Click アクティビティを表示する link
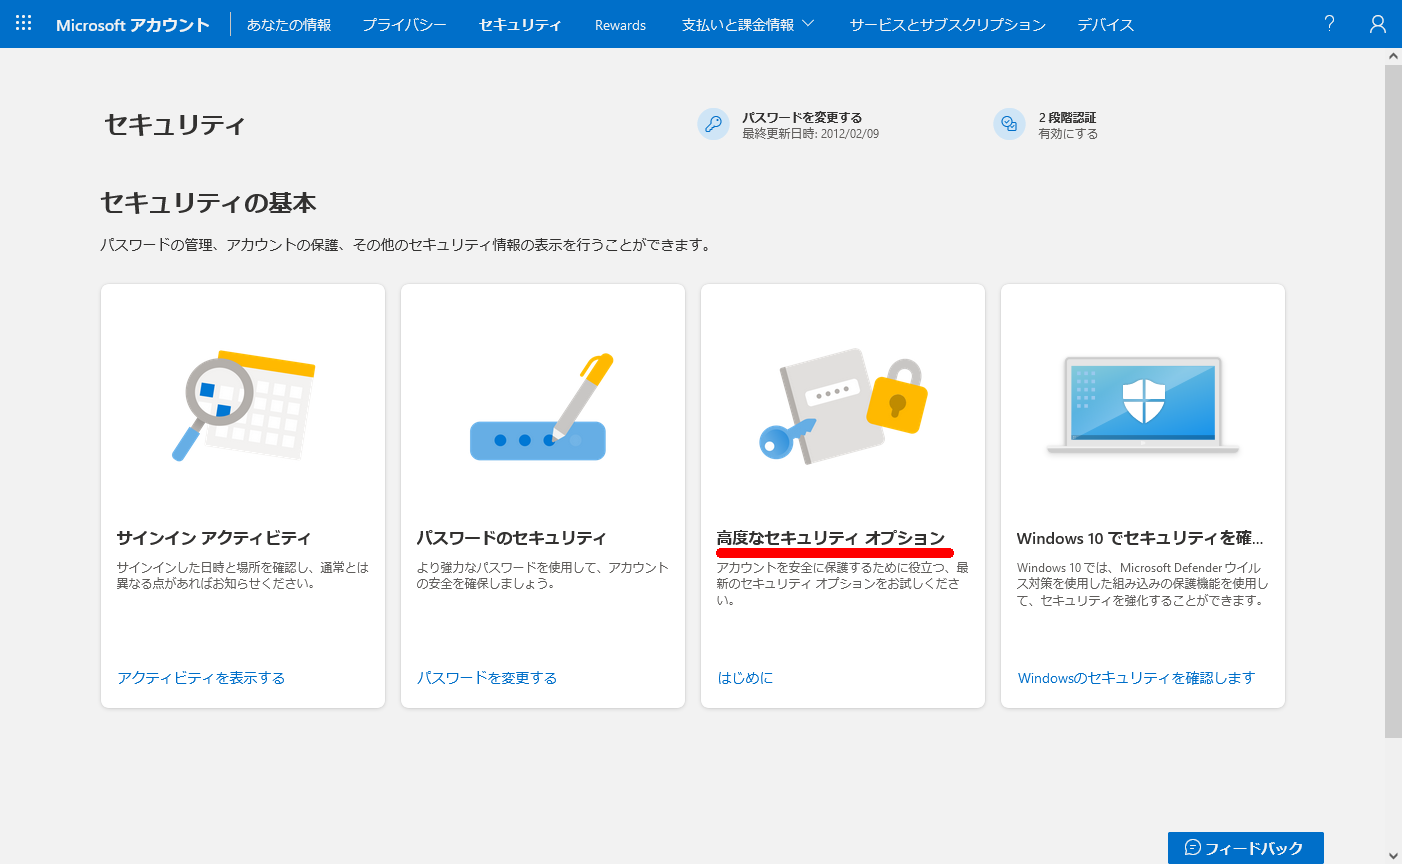Image resolution: width=1402 pixels, height=864 pixels. point(201,678)
